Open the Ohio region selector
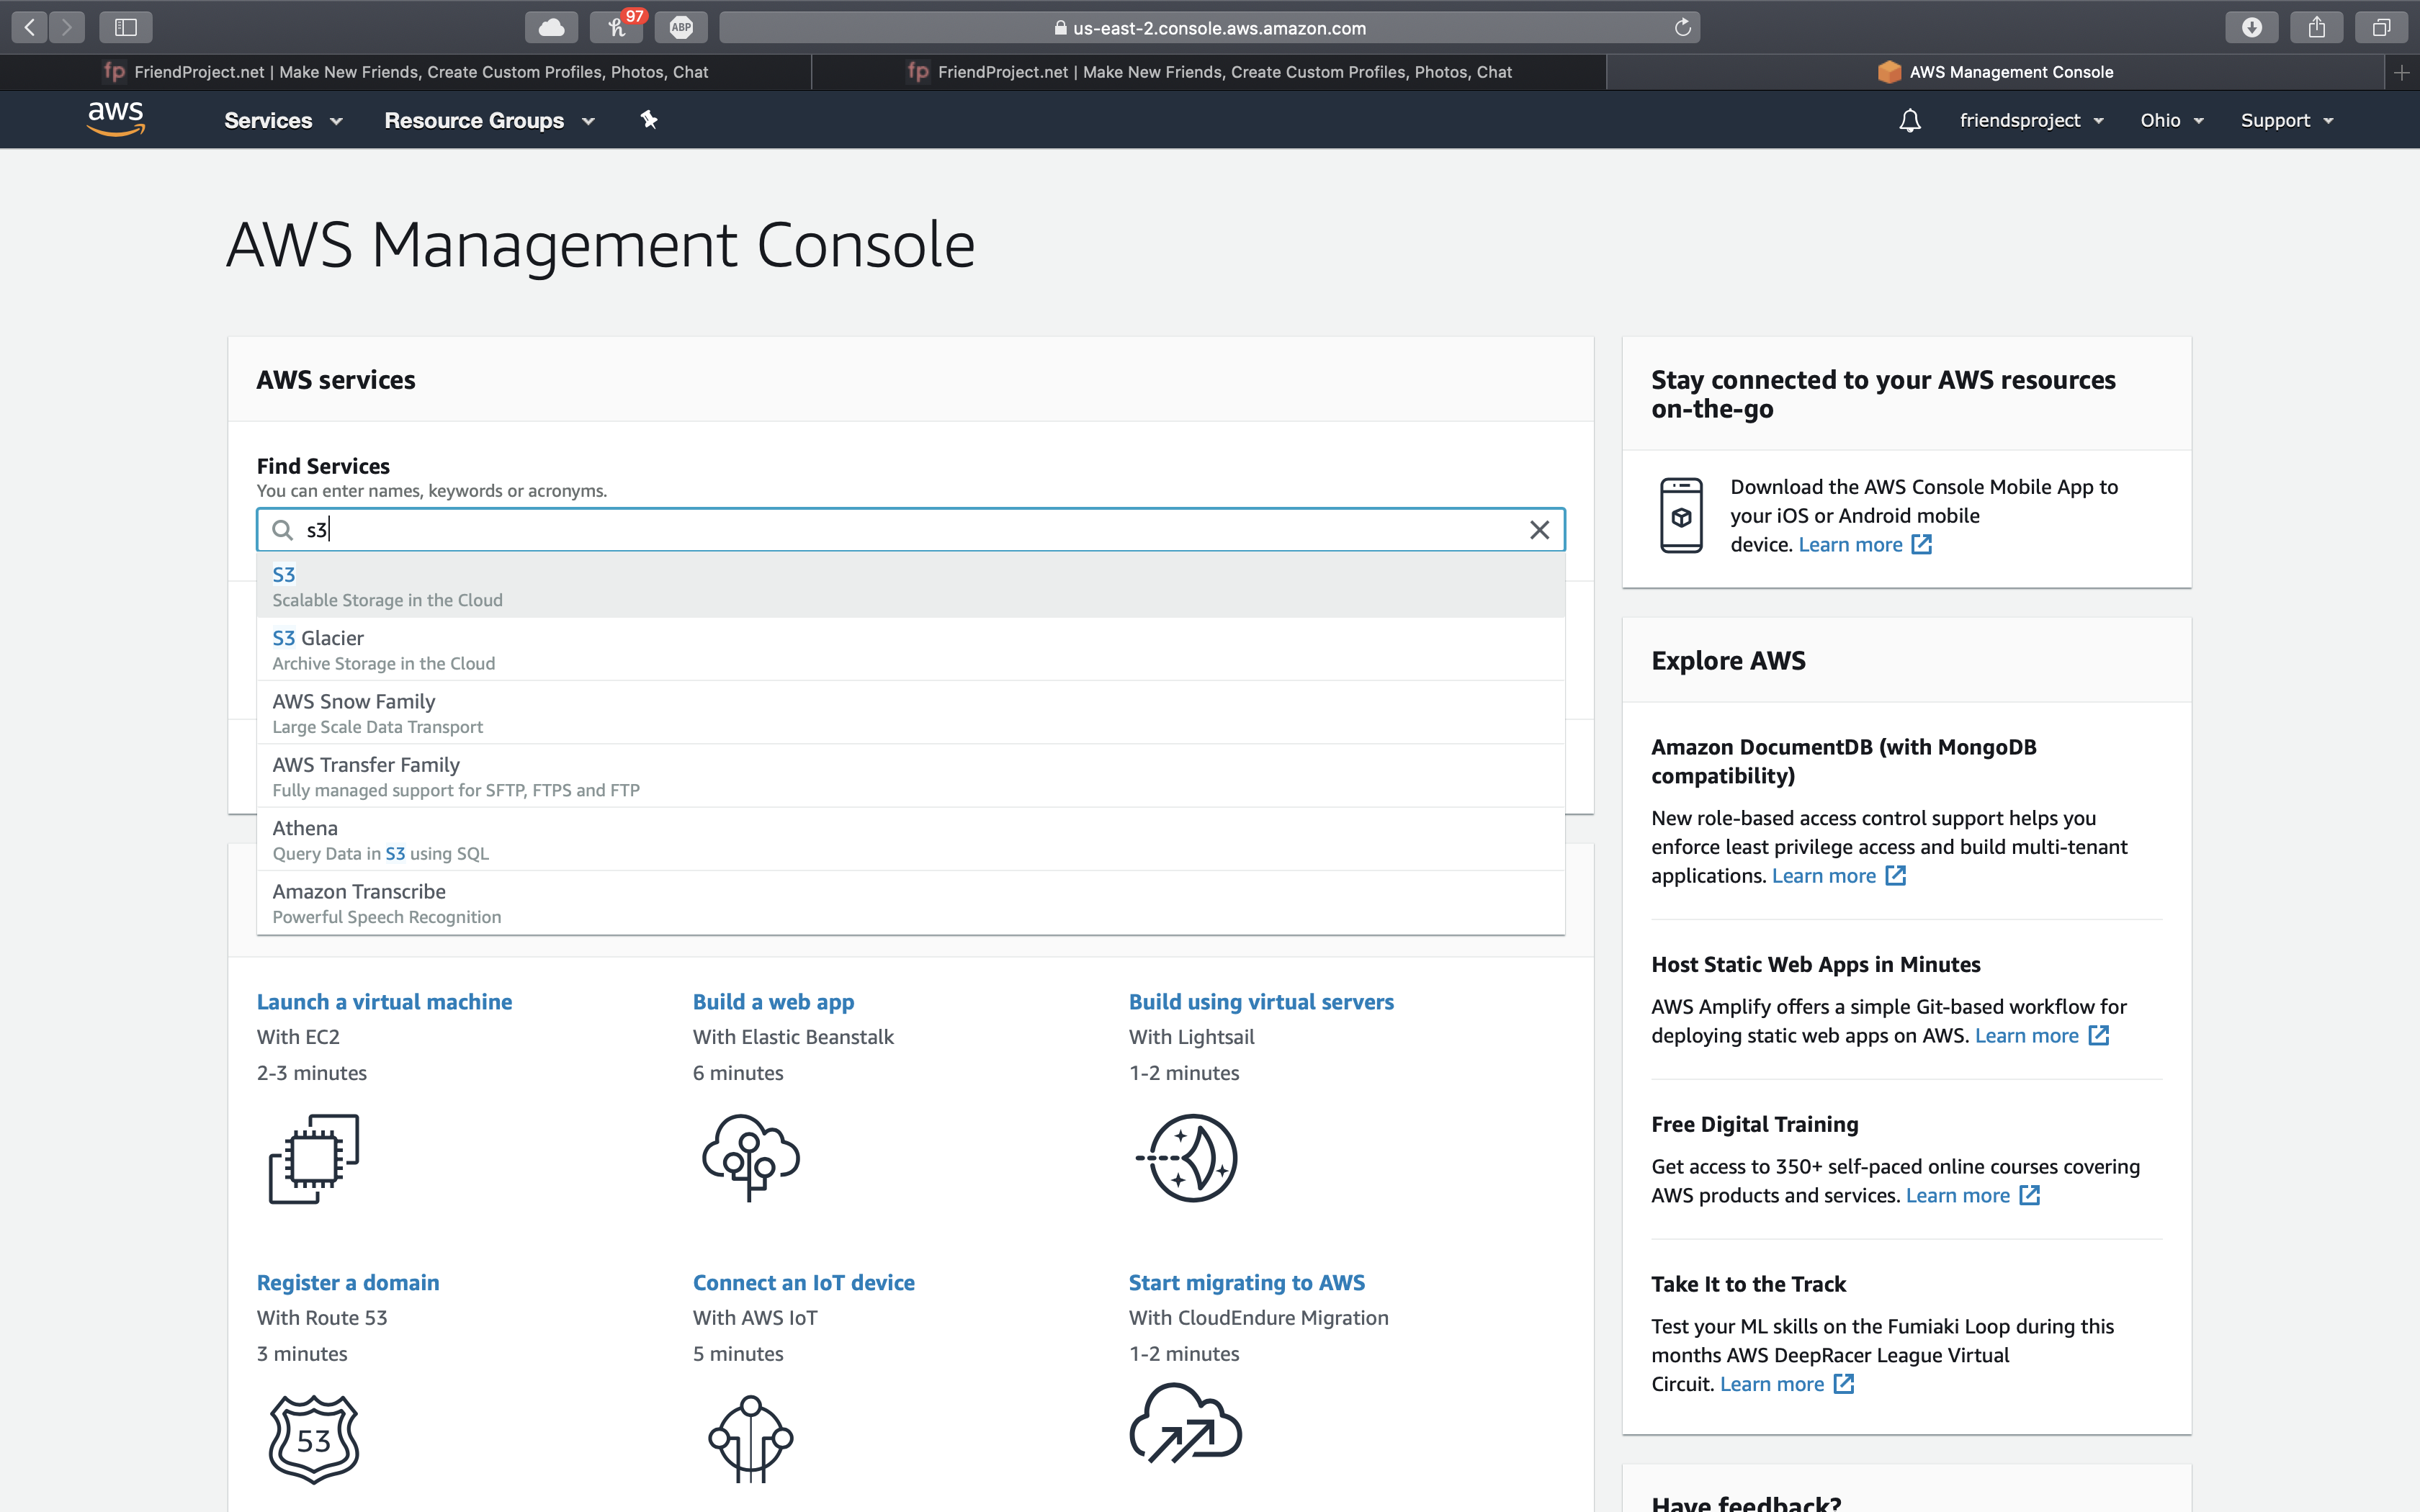The width and height of the screenshot is (2420, 1512). coord(2171,121)
